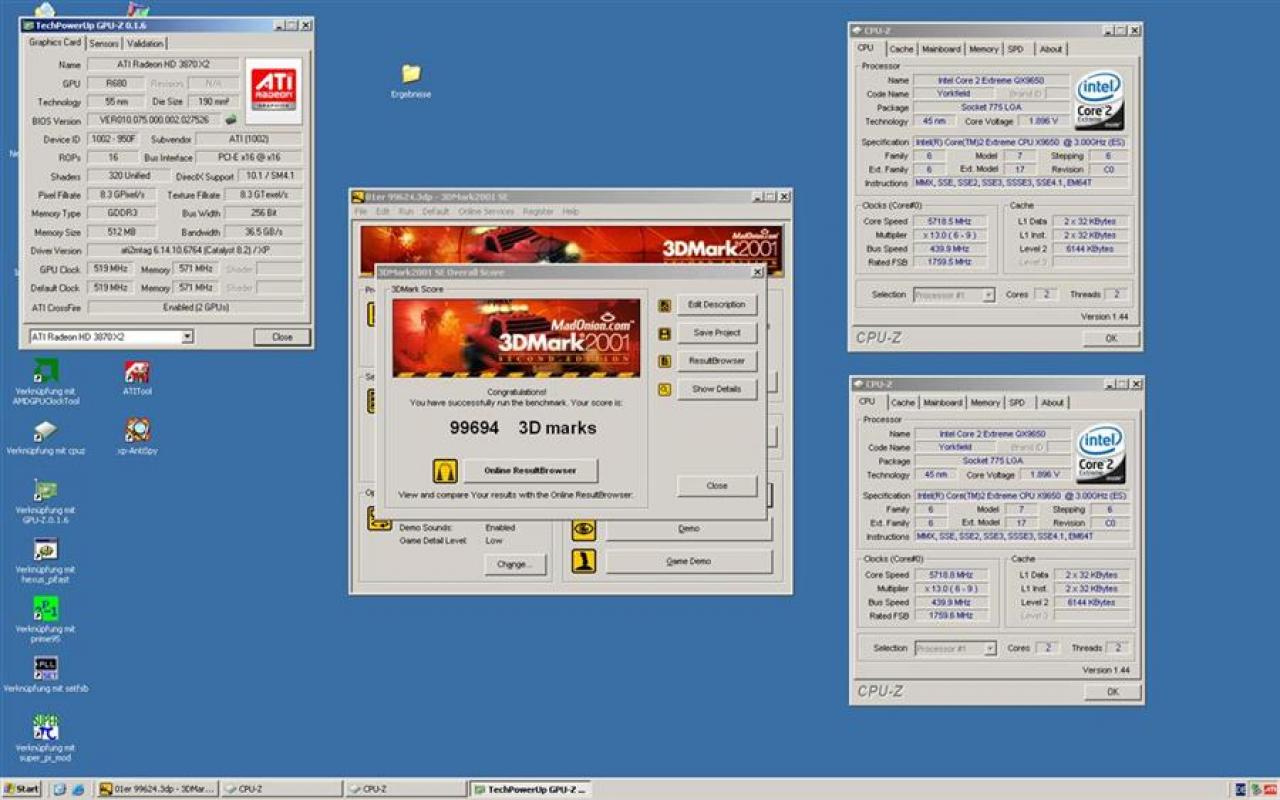This screenshot has width=1280, height=800.
Task: Open the Selection processor dropdown in lower CPU-Z
Action: [989, 648]
